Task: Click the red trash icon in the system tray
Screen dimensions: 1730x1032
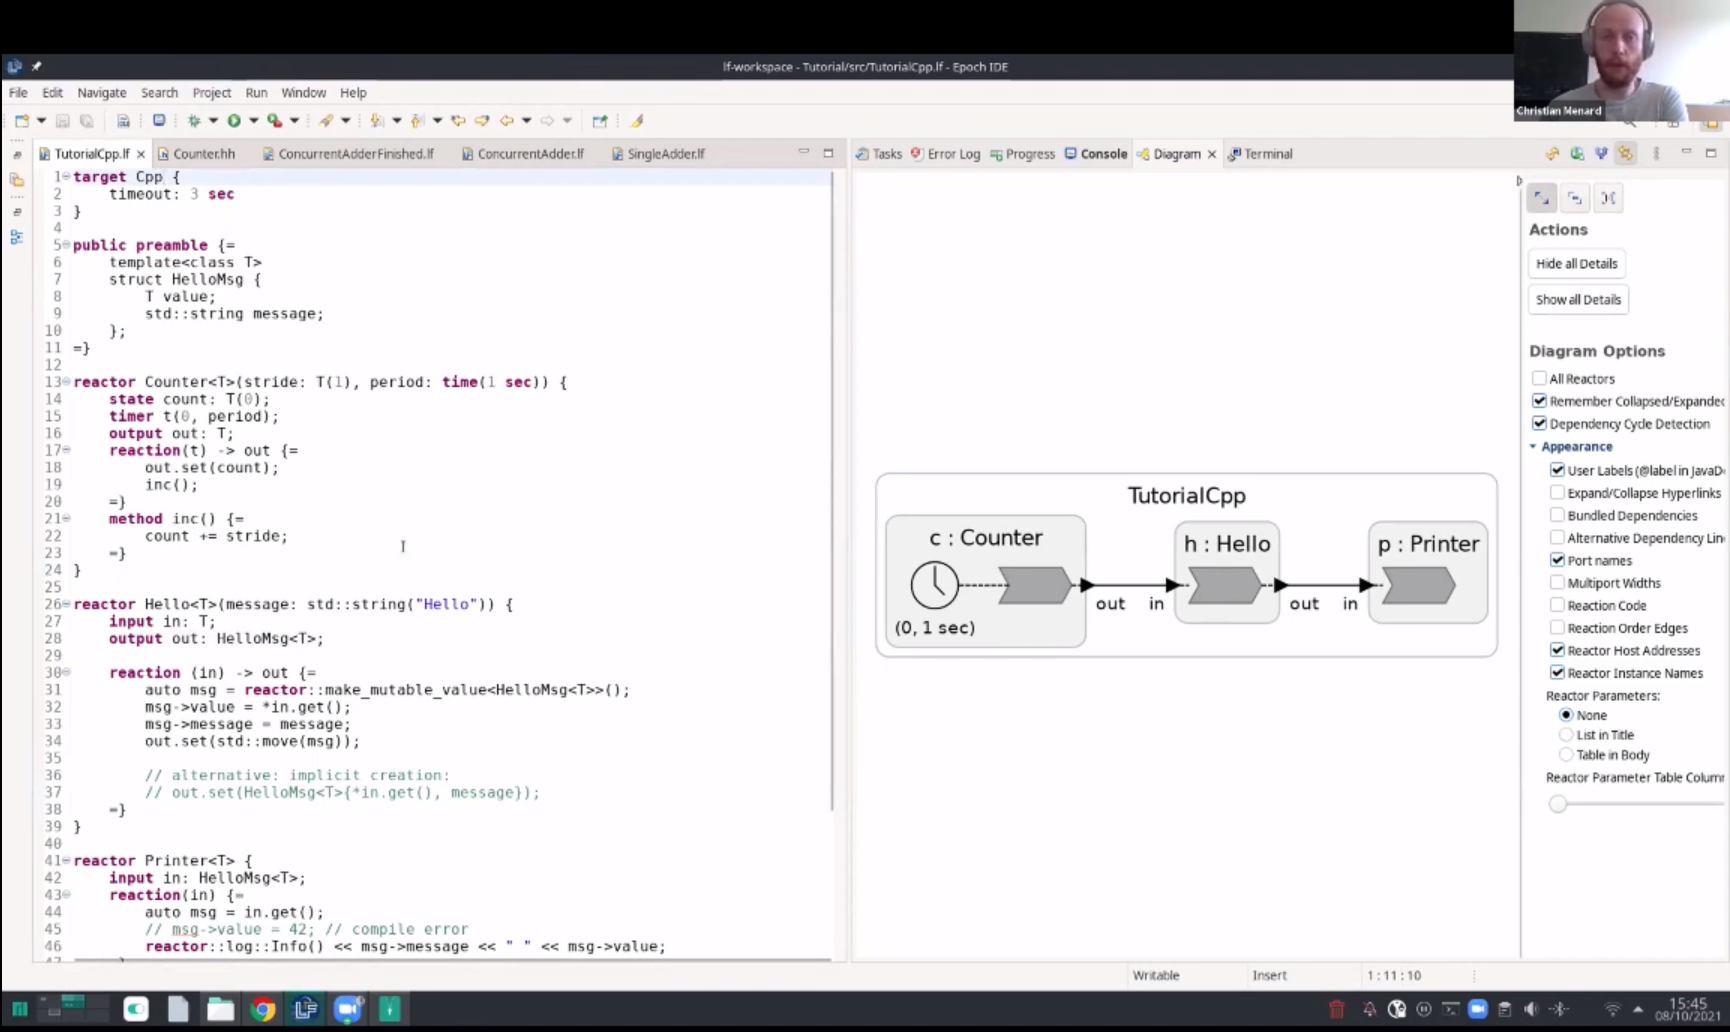Action: click(x=1337, y=1009)
